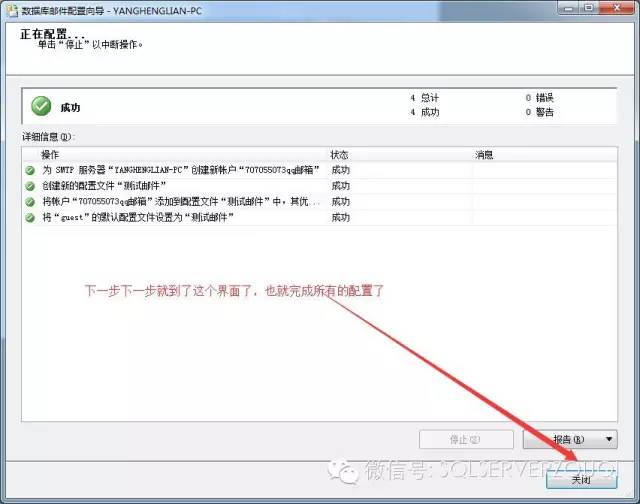Click the 4 总计 summary text

[424, 98]
